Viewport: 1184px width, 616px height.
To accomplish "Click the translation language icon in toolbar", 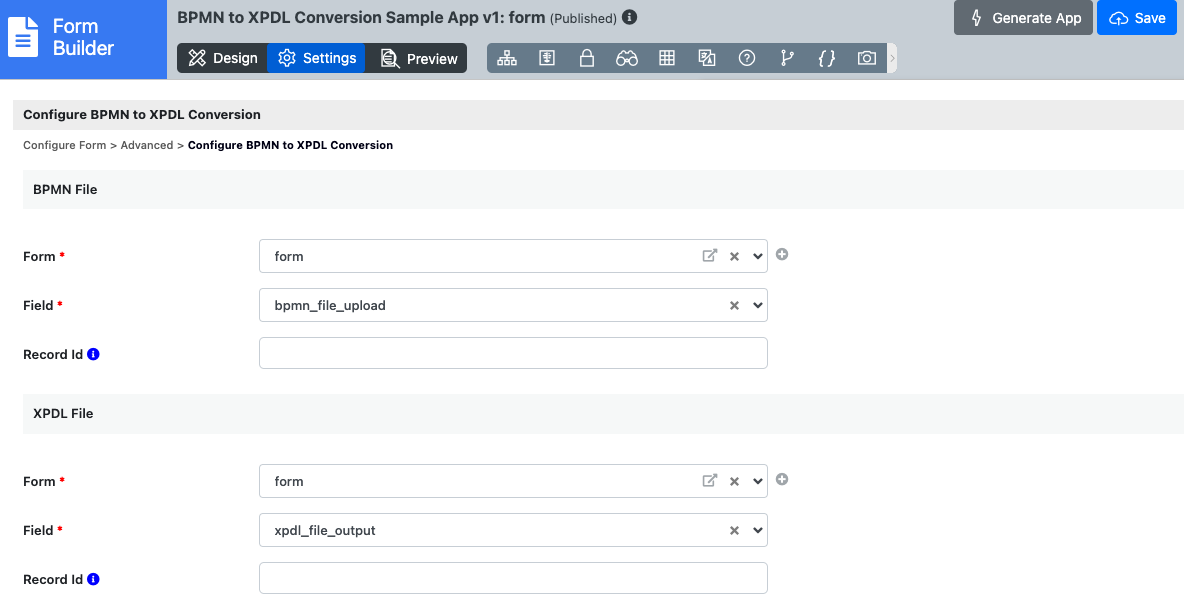I will (707, 59).
